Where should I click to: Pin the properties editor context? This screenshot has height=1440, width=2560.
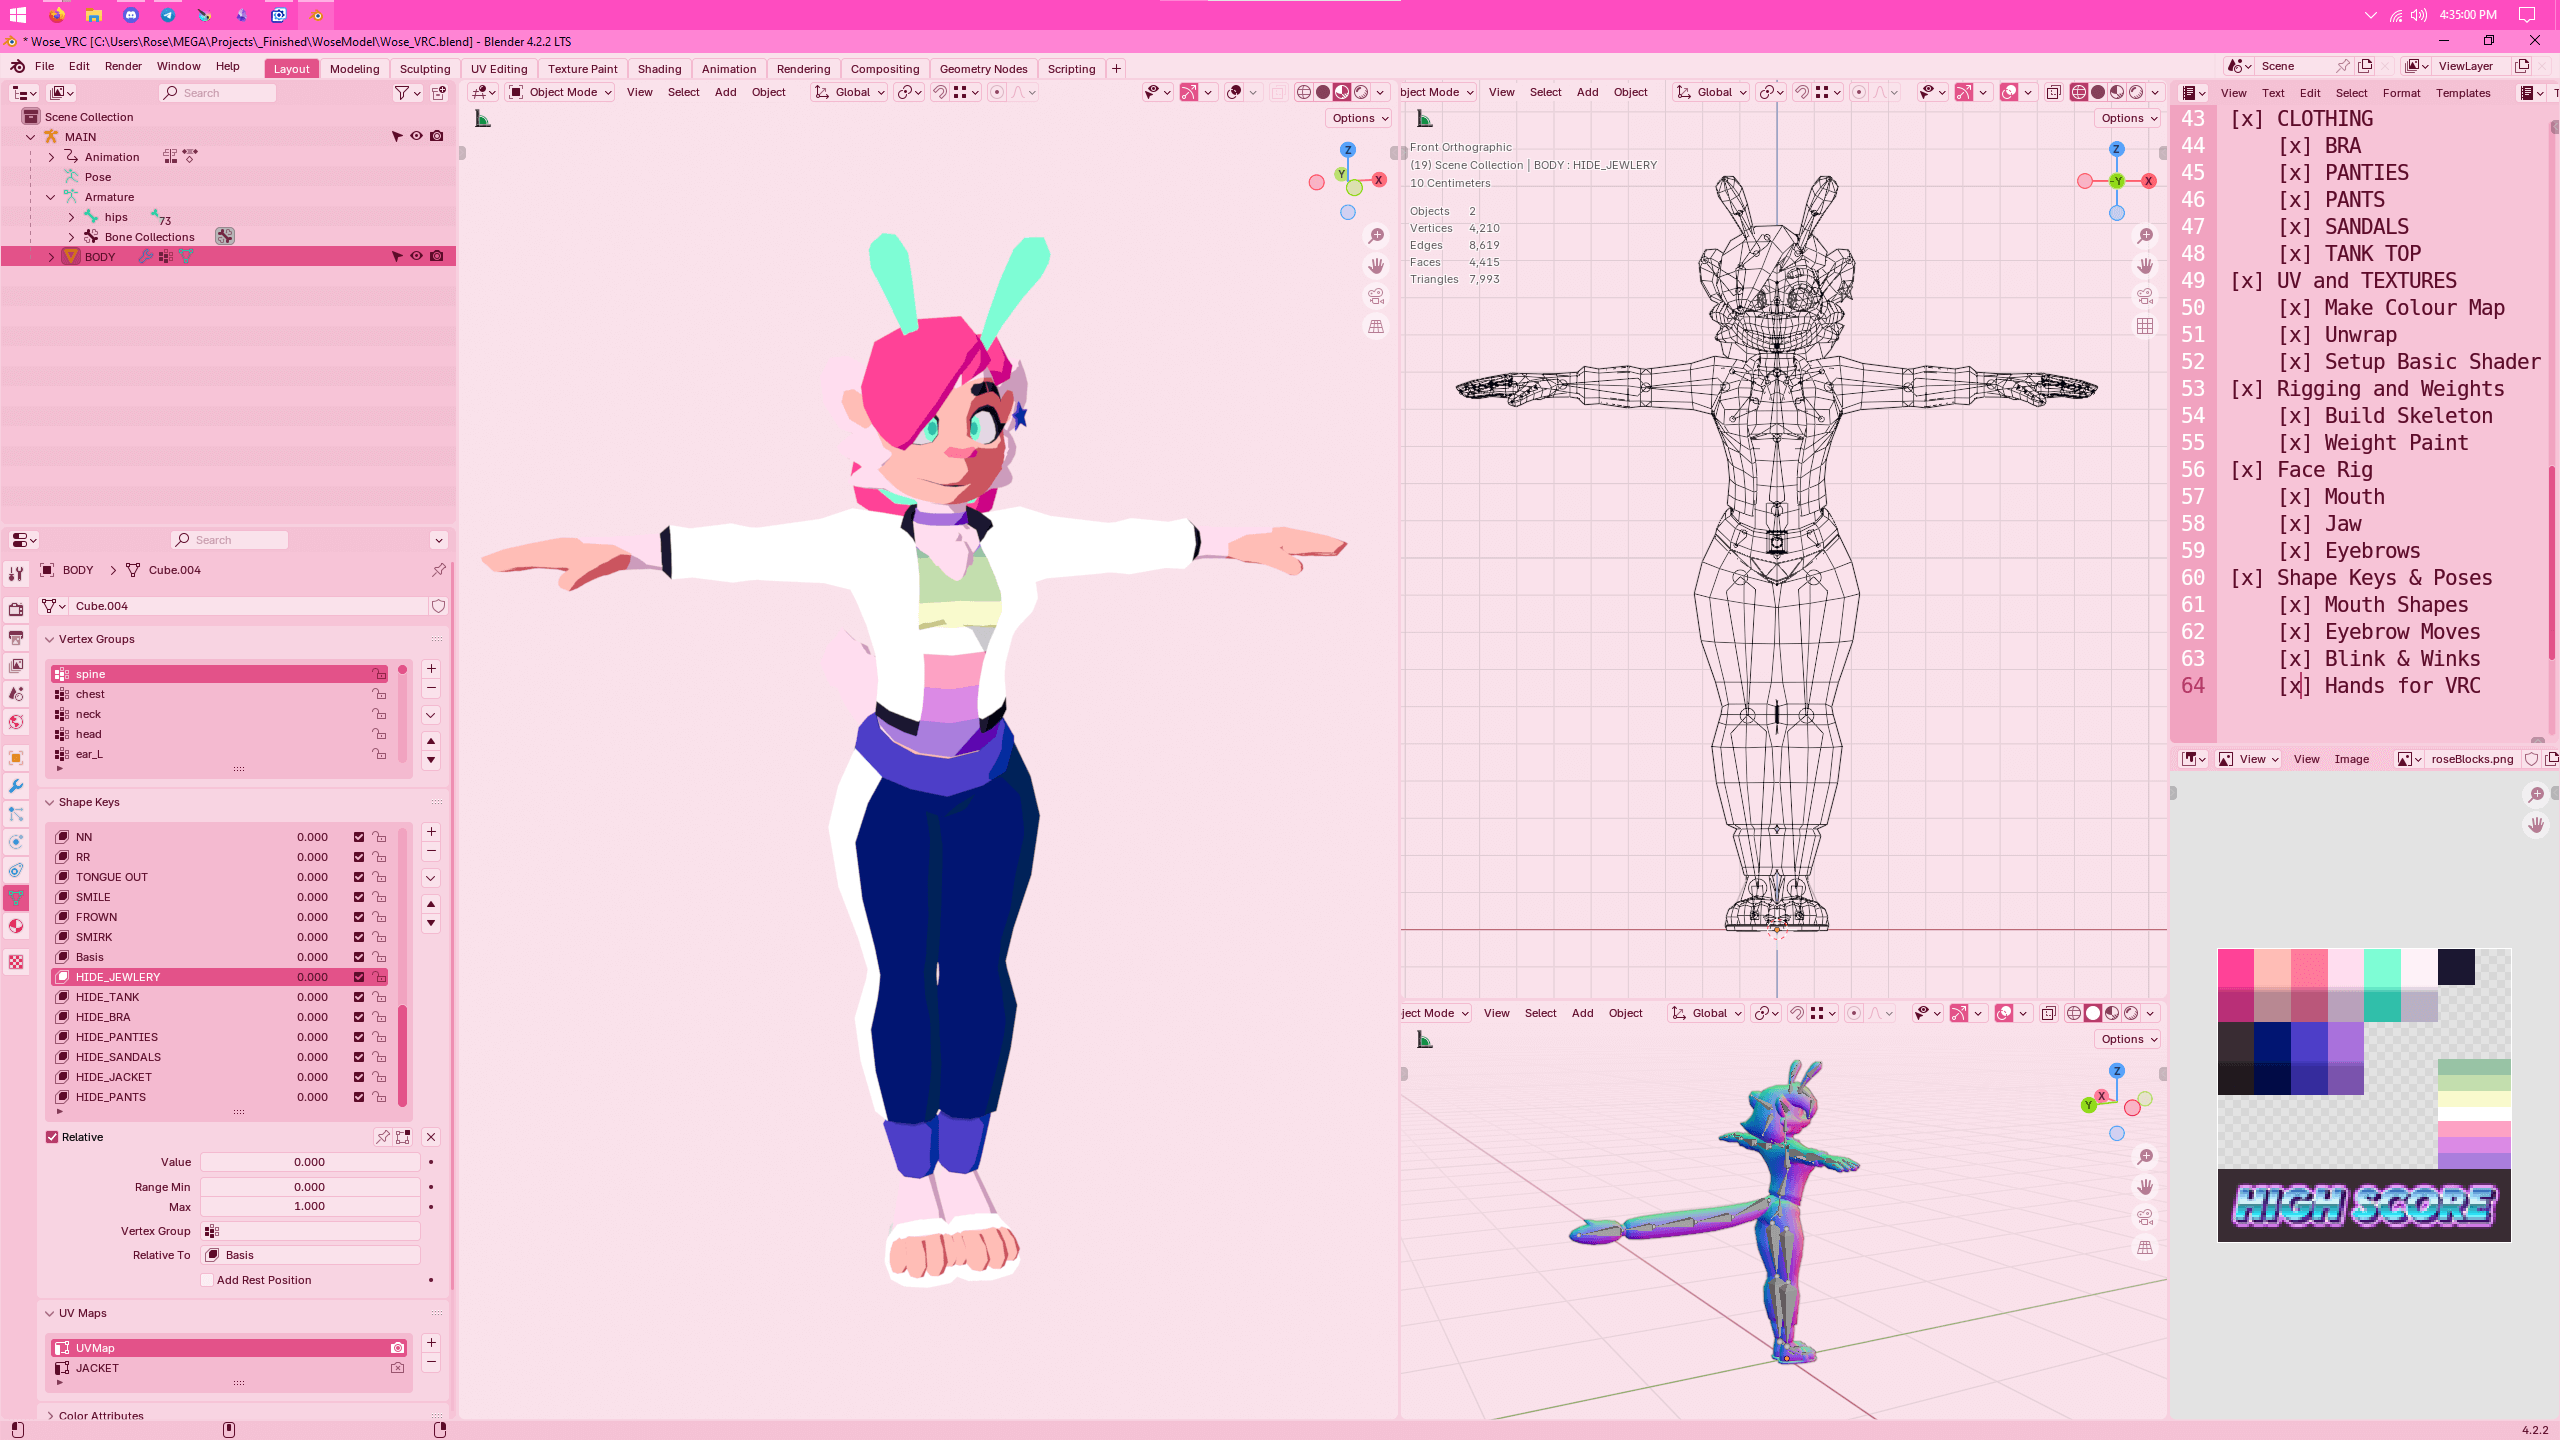coord(438,570)
